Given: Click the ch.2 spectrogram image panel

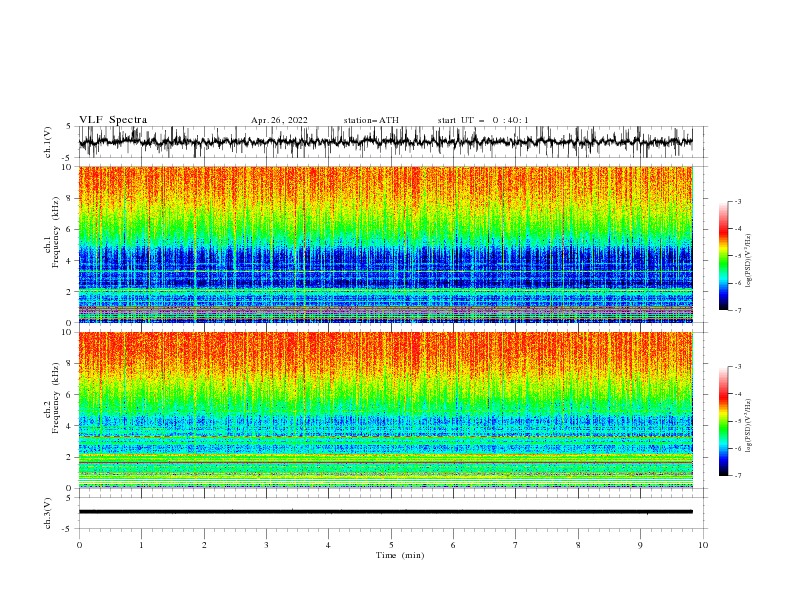Looking at the screenshot, I should [x=386, y=410].
